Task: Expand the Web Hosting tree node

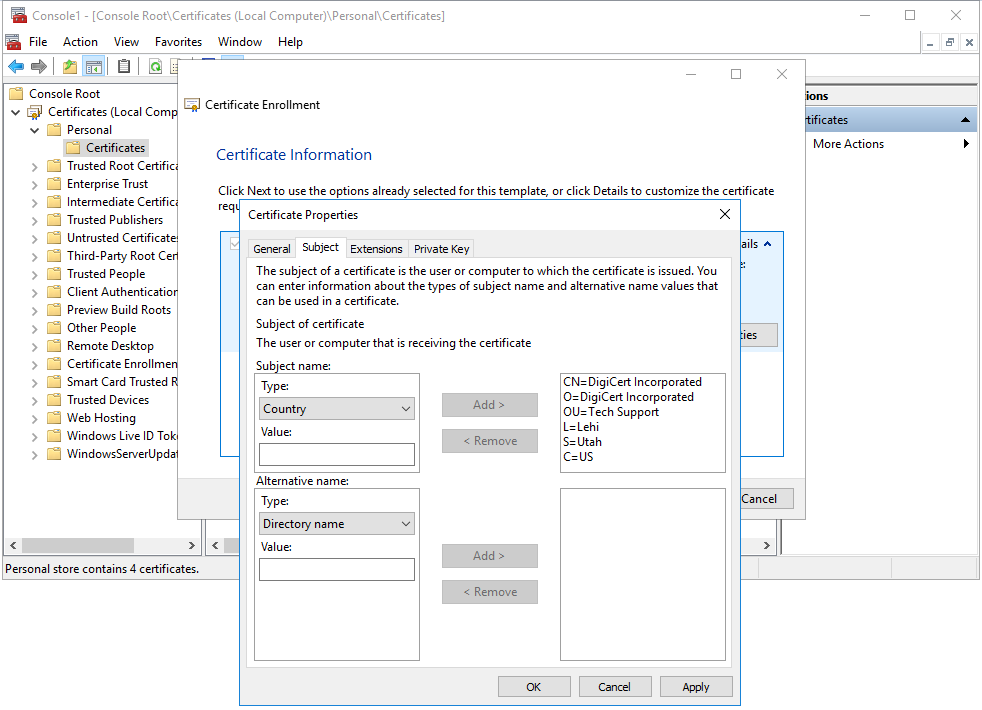Action: pos(35,418)
